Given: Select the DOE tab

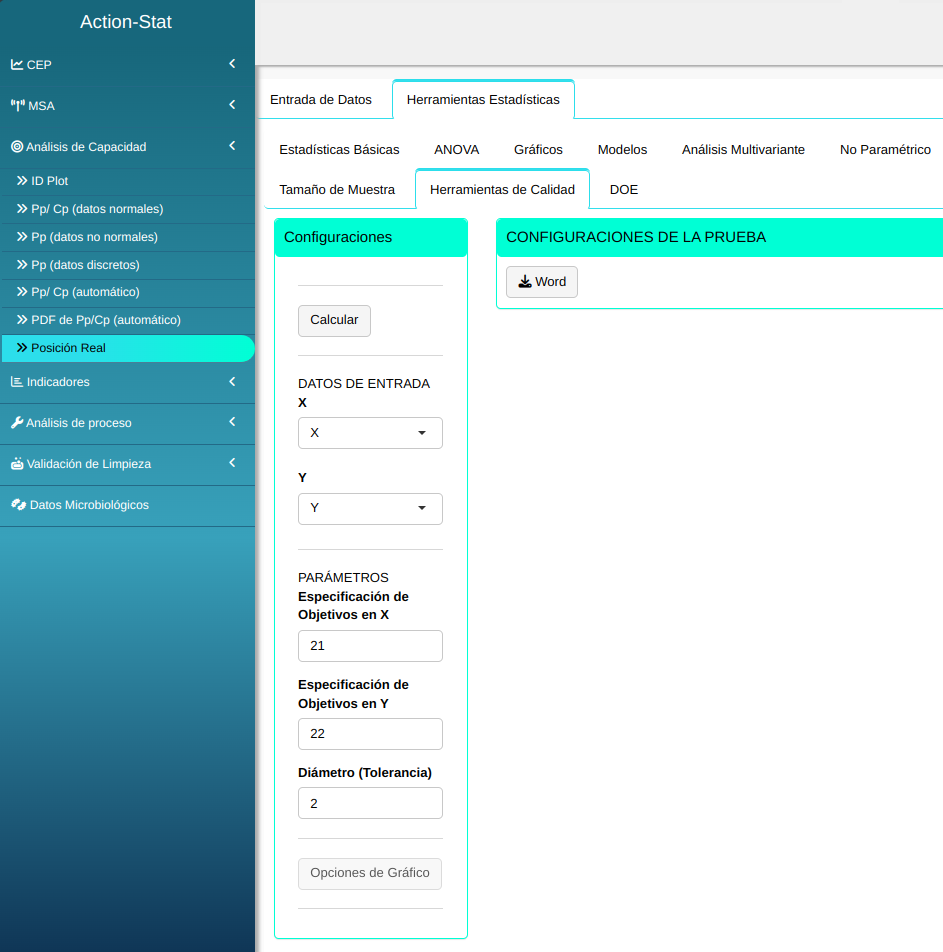Looking at the screenshot, I should point(623,190).
